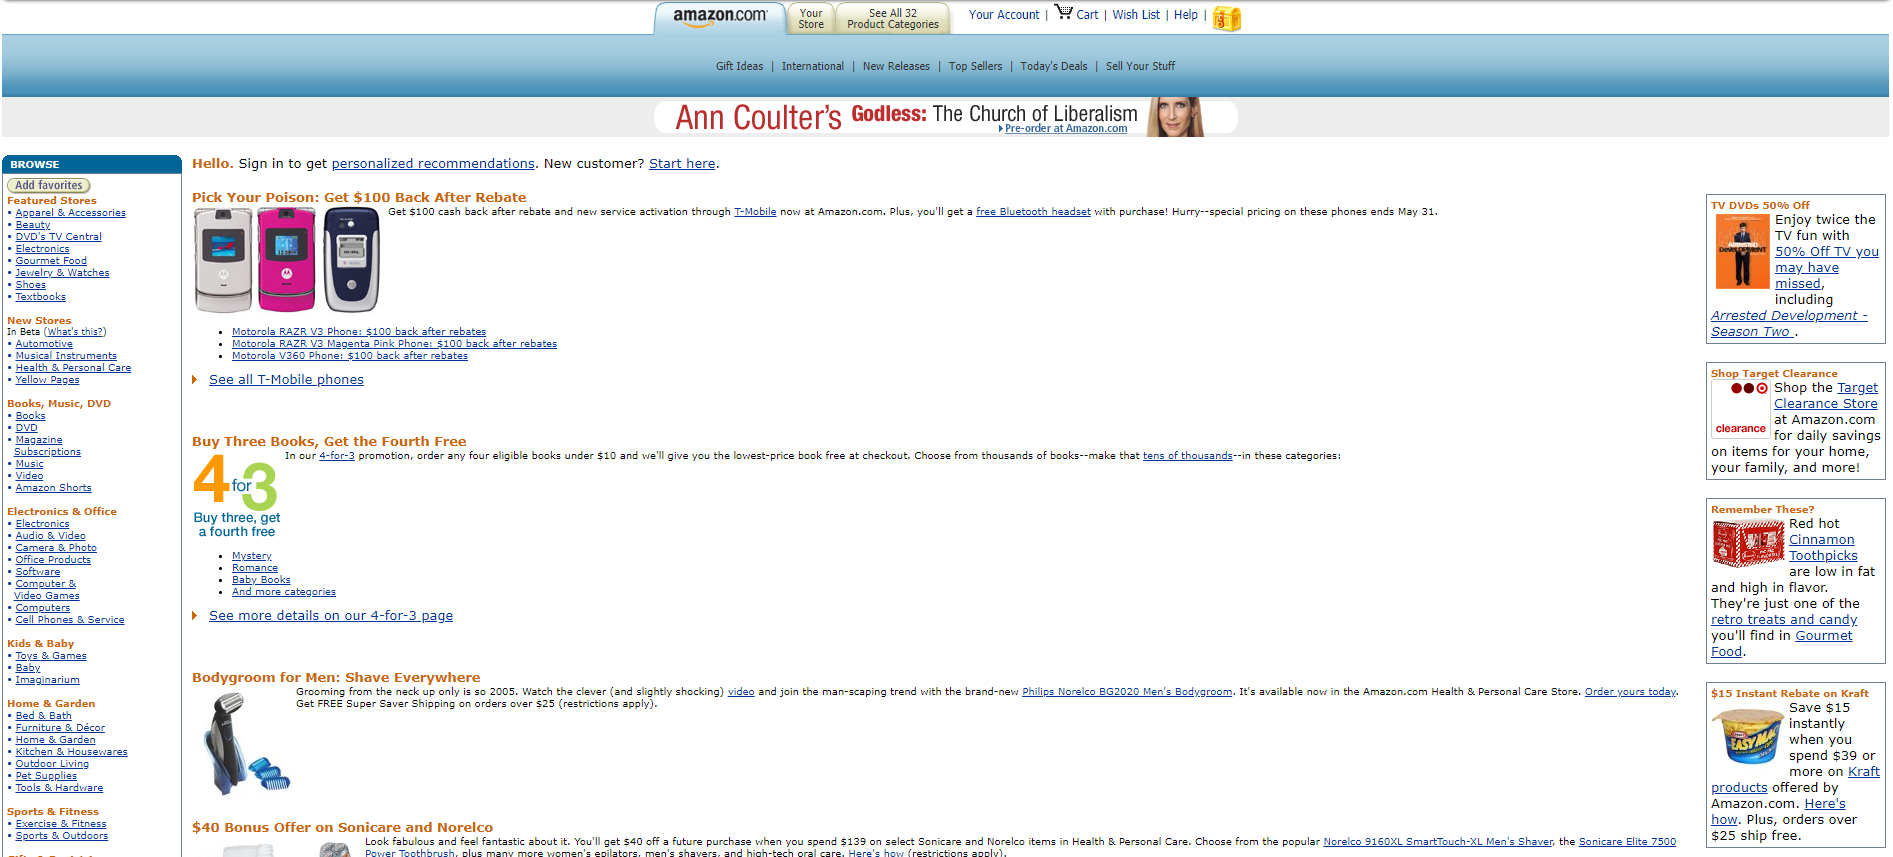Open the Romance books category

pyautogui.click(x=255, y=568)
